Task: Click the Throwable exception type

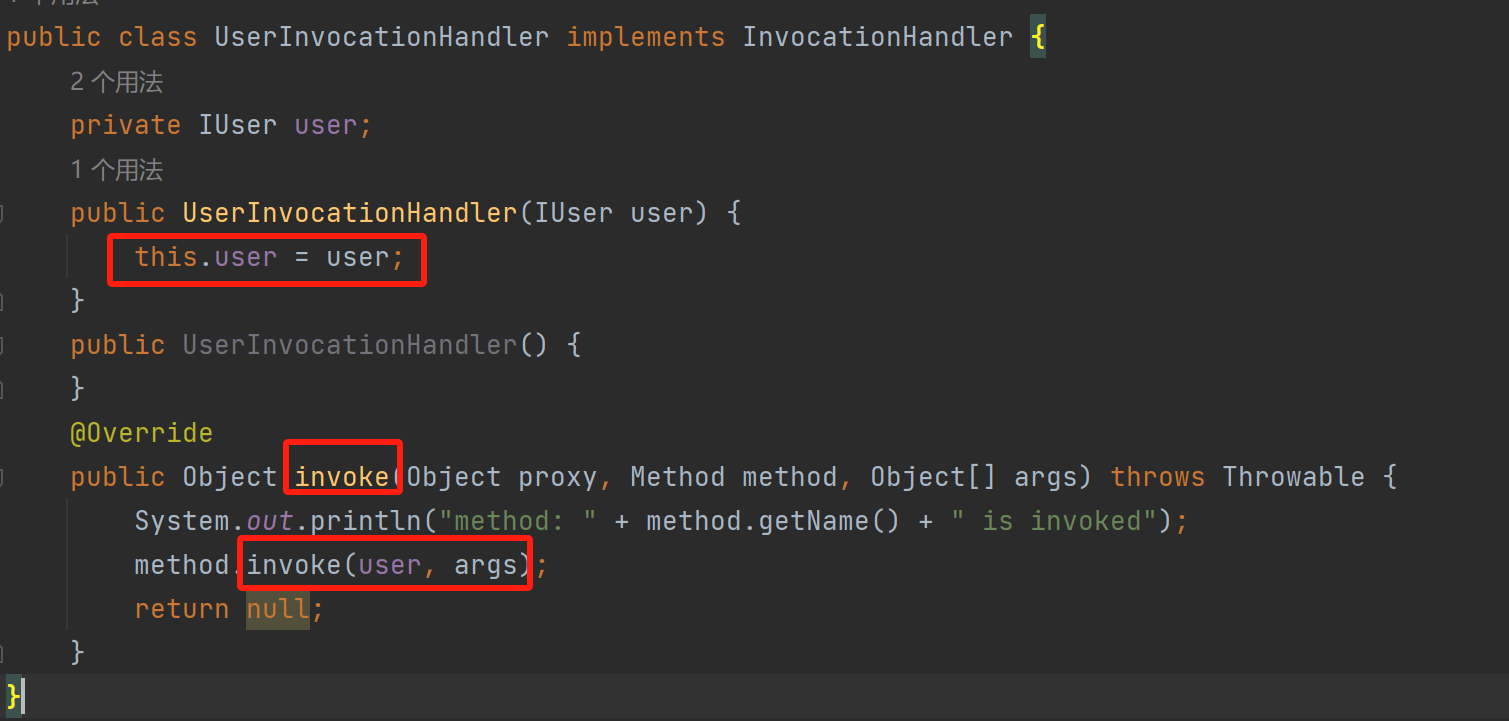Action: click(x=1293, y=477)
